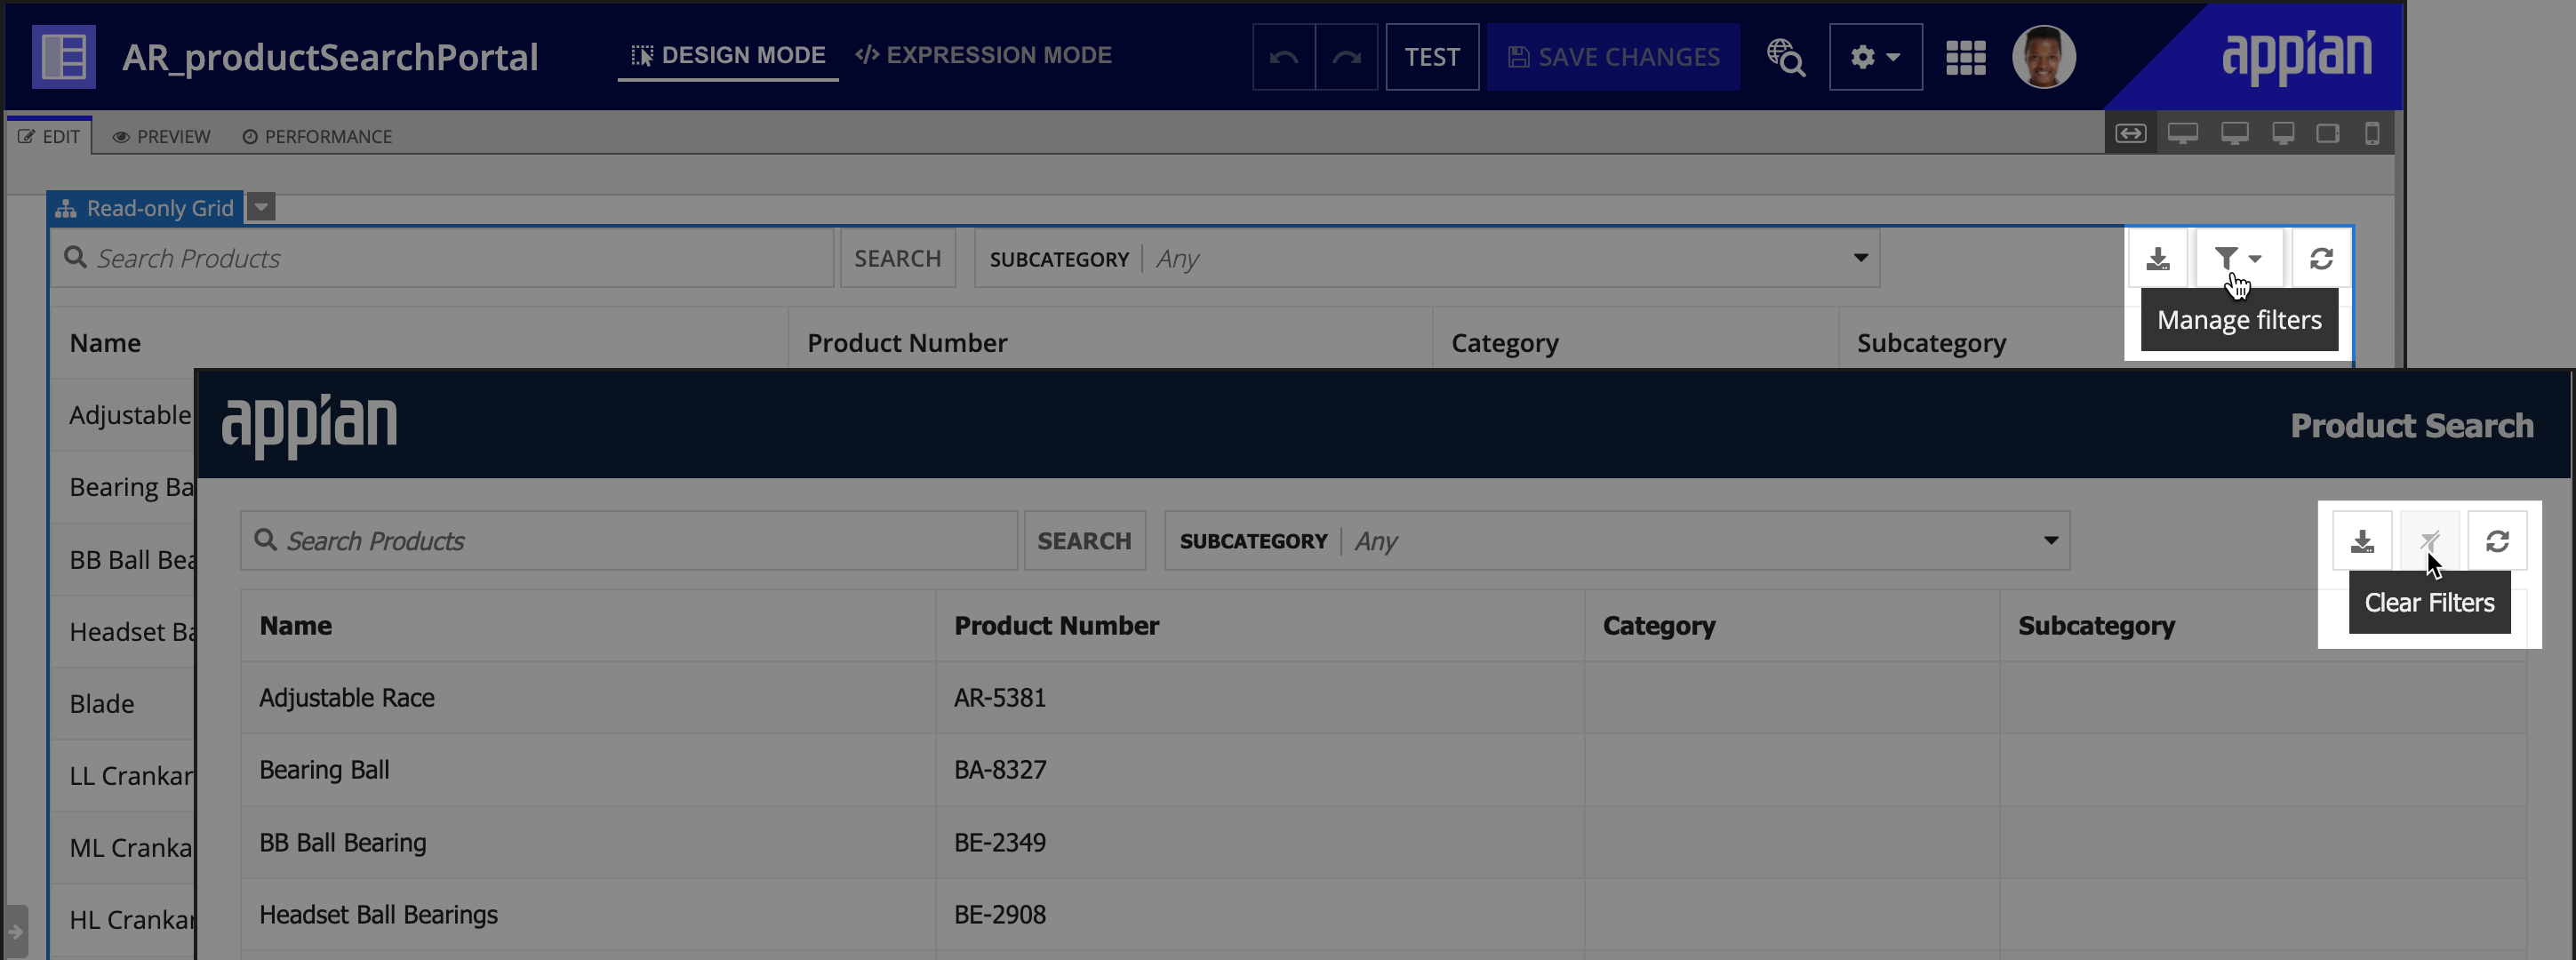Click SEARCH button in preview
2576x960 pixels.
pyautogui.click(x=1084, y=540)
